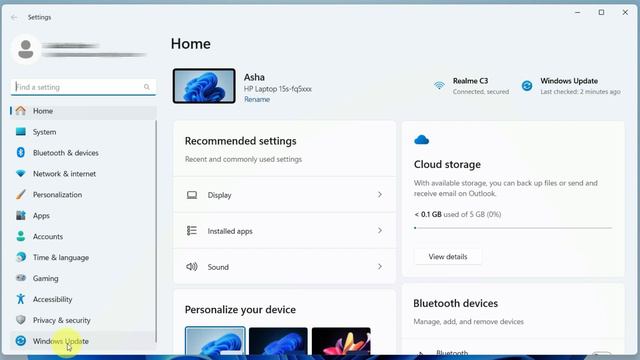Open Gaming settings
This screenshot has width=640, height=360.
coord(83,278)
